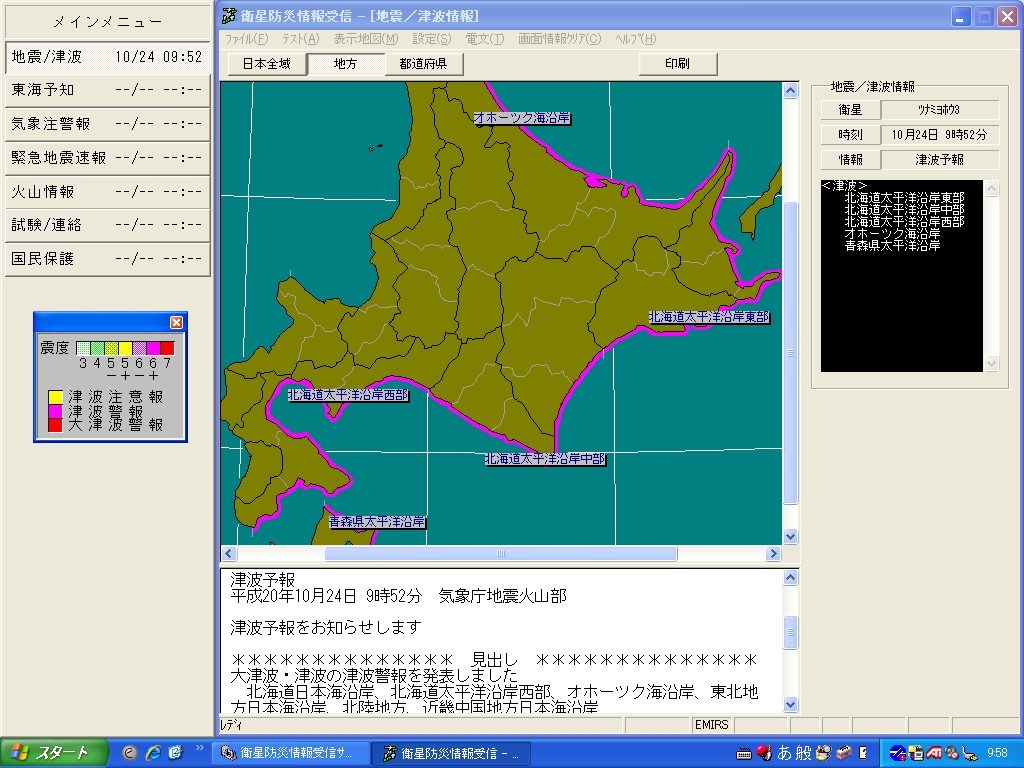Screen dimensions: 1024x768
Task: Click the map horizontal scrollbar thumb
Action: point(501,554)
